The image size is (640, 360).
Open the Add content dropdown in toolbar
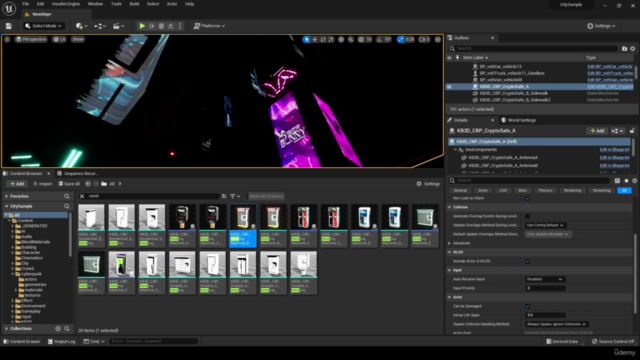(82, 26)
